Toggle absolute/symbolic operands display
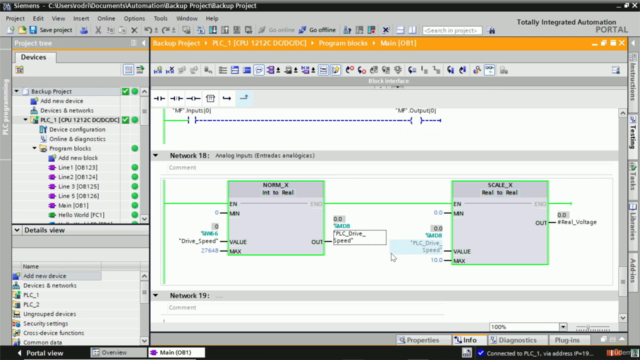Viewport: 640px width, 360px height. [271, 70]
